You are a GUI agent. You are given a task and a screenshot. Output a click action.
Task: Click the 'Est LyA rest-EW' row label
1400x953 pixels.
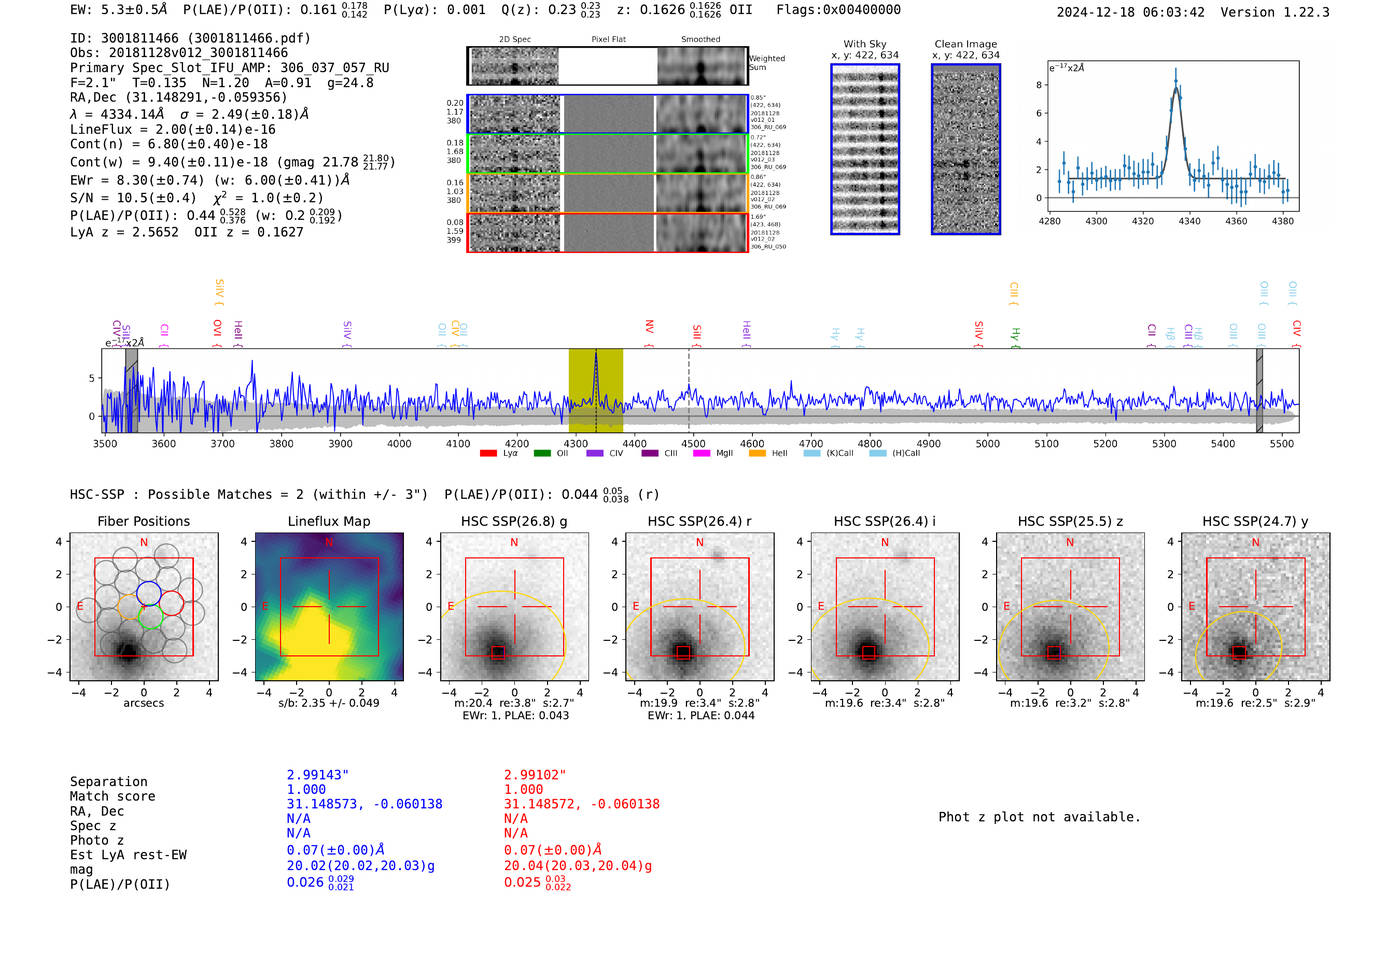click(x=128, y=855)
